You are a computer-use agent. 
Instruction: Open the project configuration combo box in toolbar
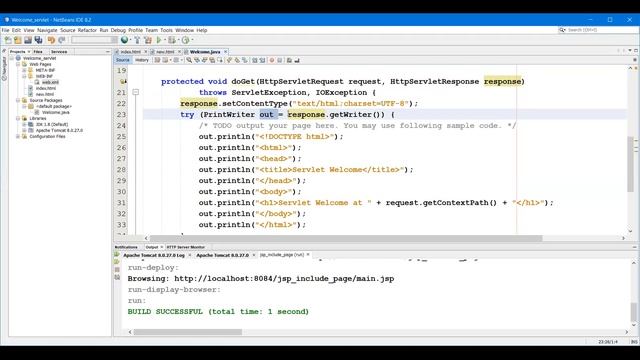pos(94,40)
